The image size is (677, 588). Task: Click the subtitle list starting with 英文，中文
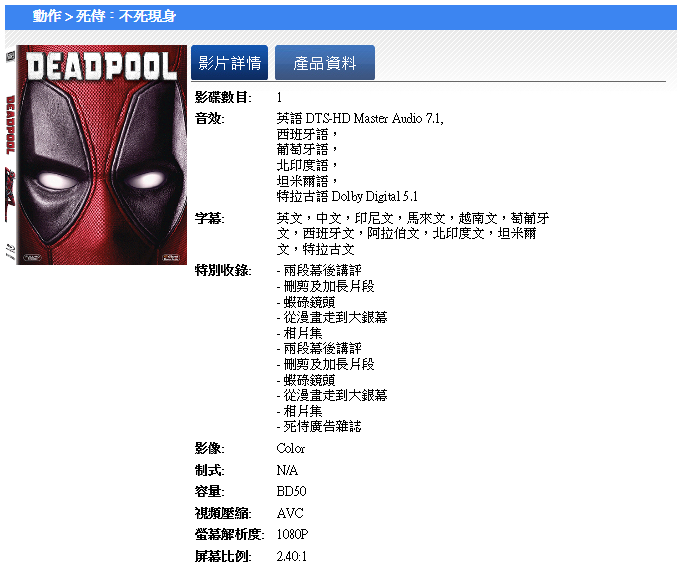tap(413, 234)
